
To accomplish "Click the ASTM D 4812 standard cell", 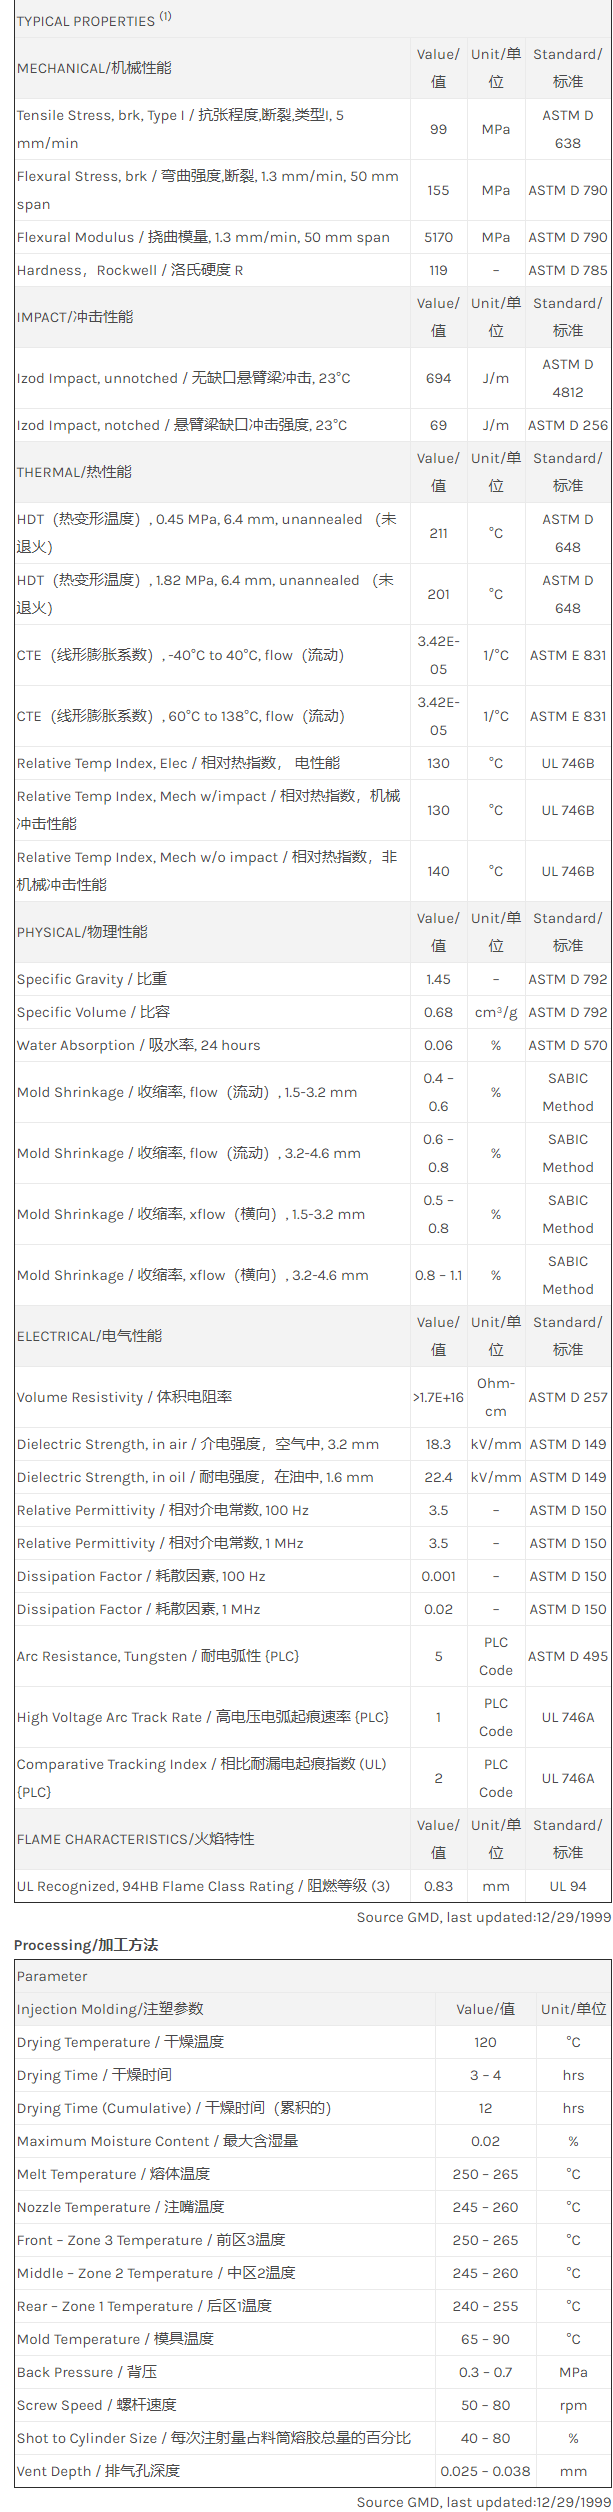I will [x=567, y=378].
